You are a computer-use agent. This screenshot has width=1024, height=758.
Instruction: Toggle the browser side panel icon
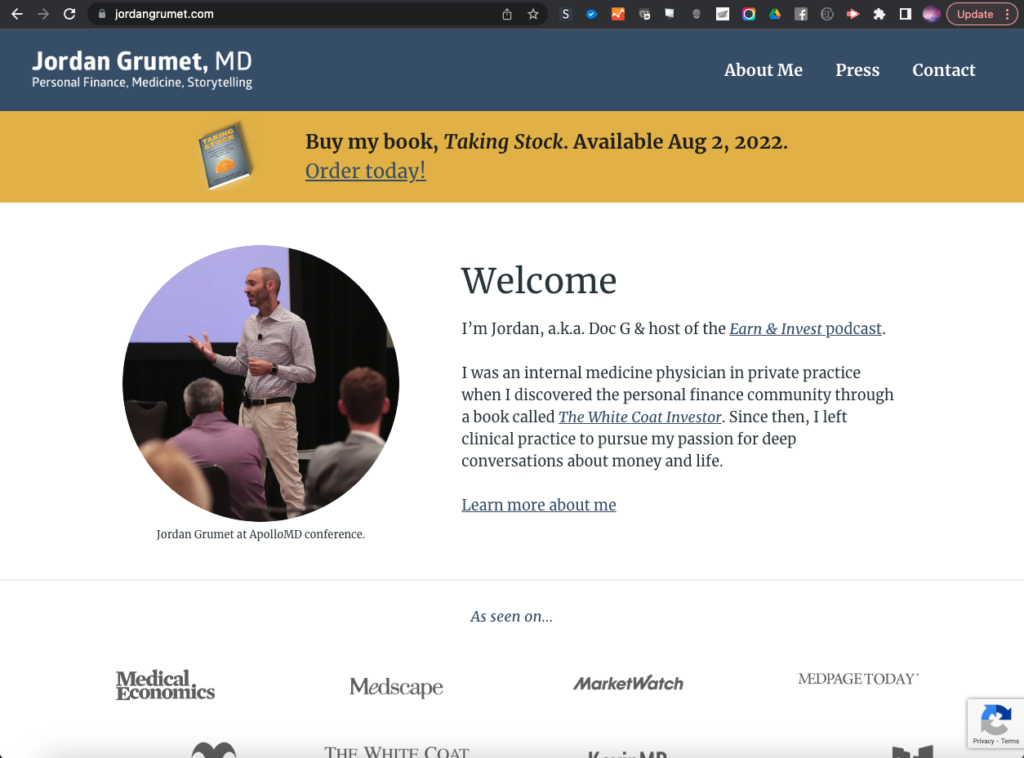pos(905,14)
